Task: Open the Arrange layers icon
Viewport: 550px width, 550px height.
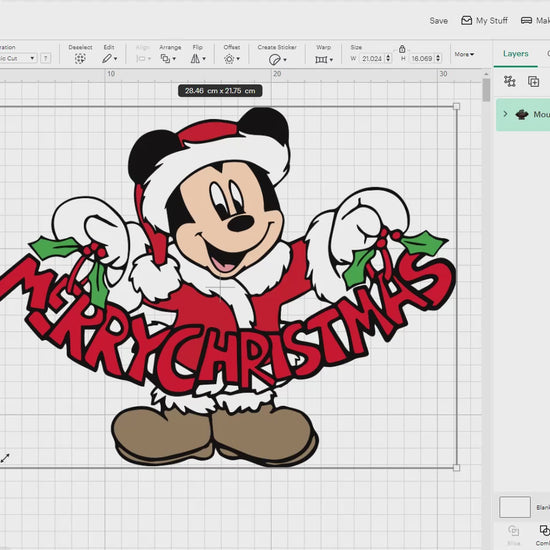Action: [165, 59]
